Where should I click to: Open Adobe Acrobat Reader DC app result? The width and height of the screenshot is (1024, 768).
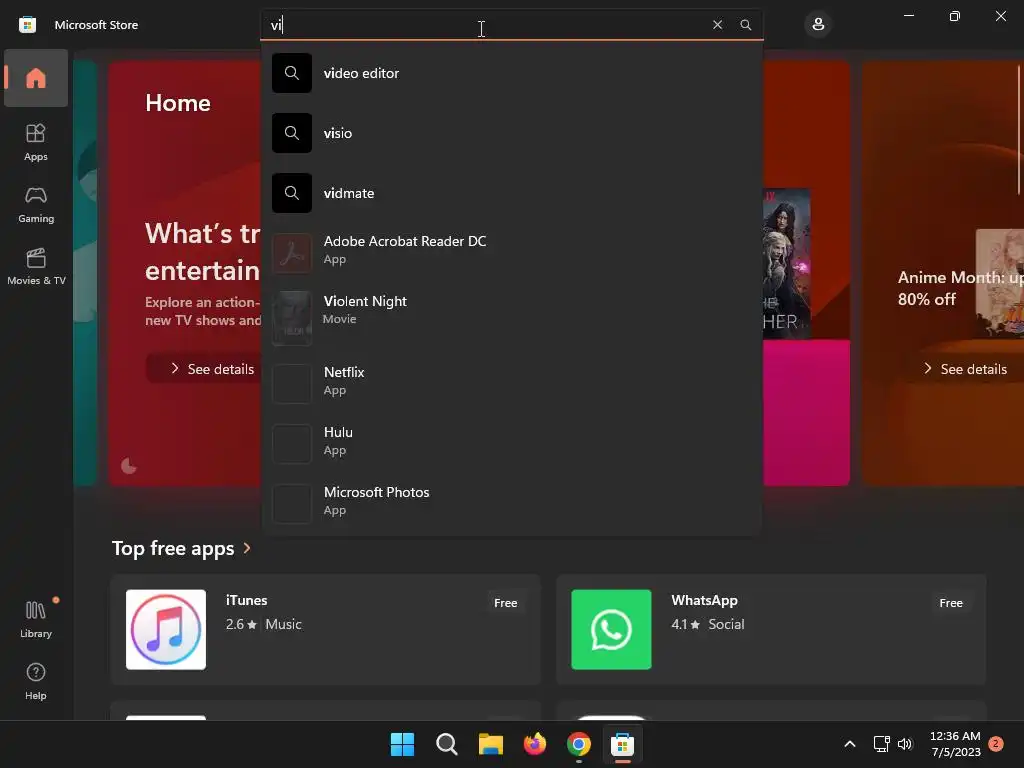coord(511,251)
